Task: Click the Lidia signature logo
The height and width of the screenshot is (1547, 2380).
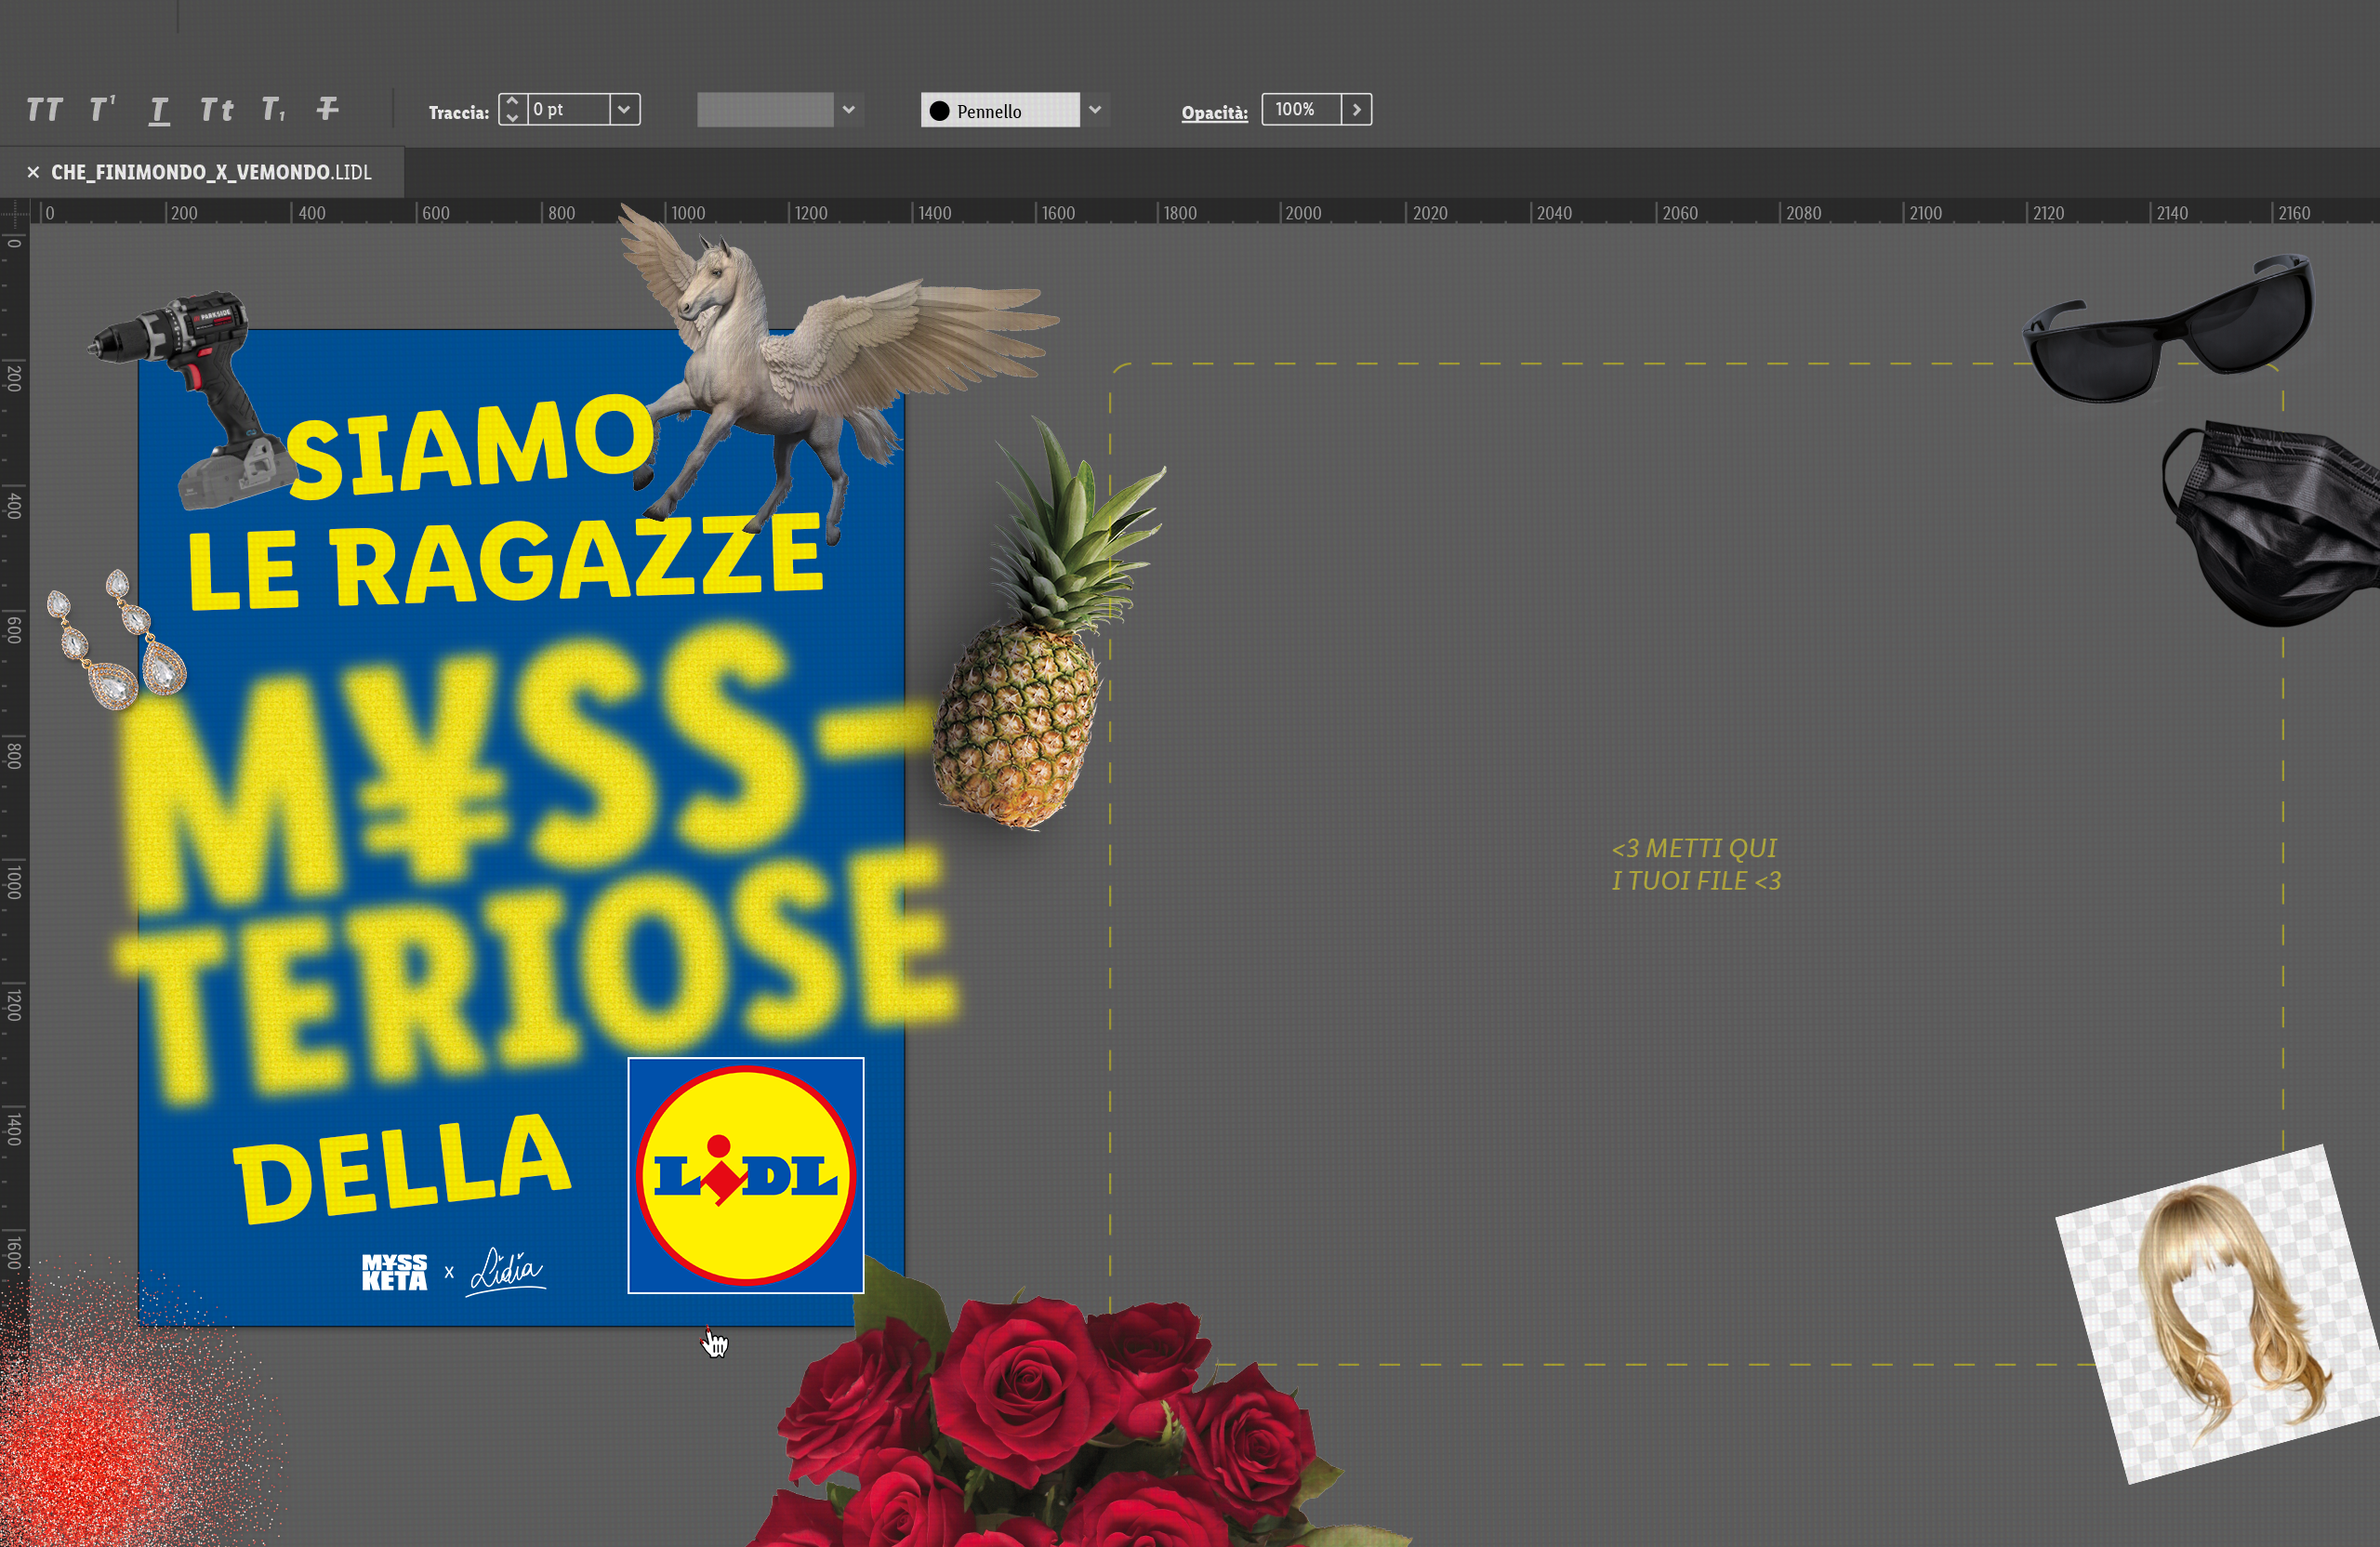Action: [507, 1272]
